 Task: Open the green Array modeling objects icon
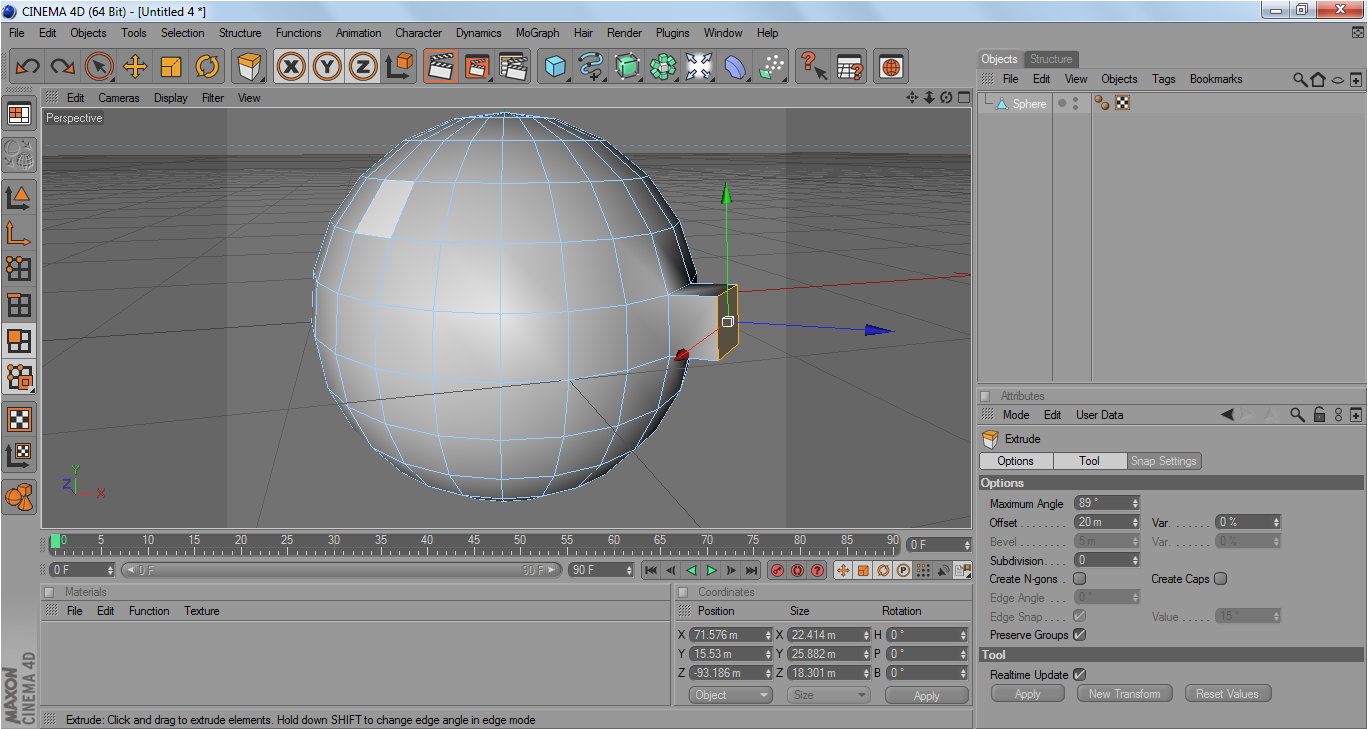point(663,67)
